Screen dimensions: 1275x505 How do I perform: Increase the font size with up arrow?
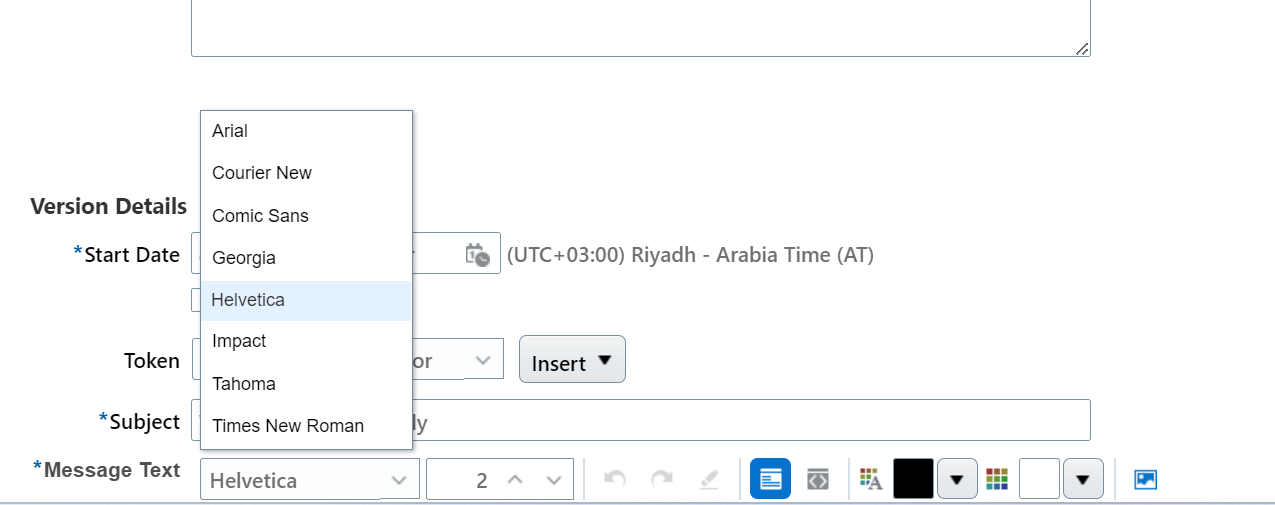click(515, 480)
